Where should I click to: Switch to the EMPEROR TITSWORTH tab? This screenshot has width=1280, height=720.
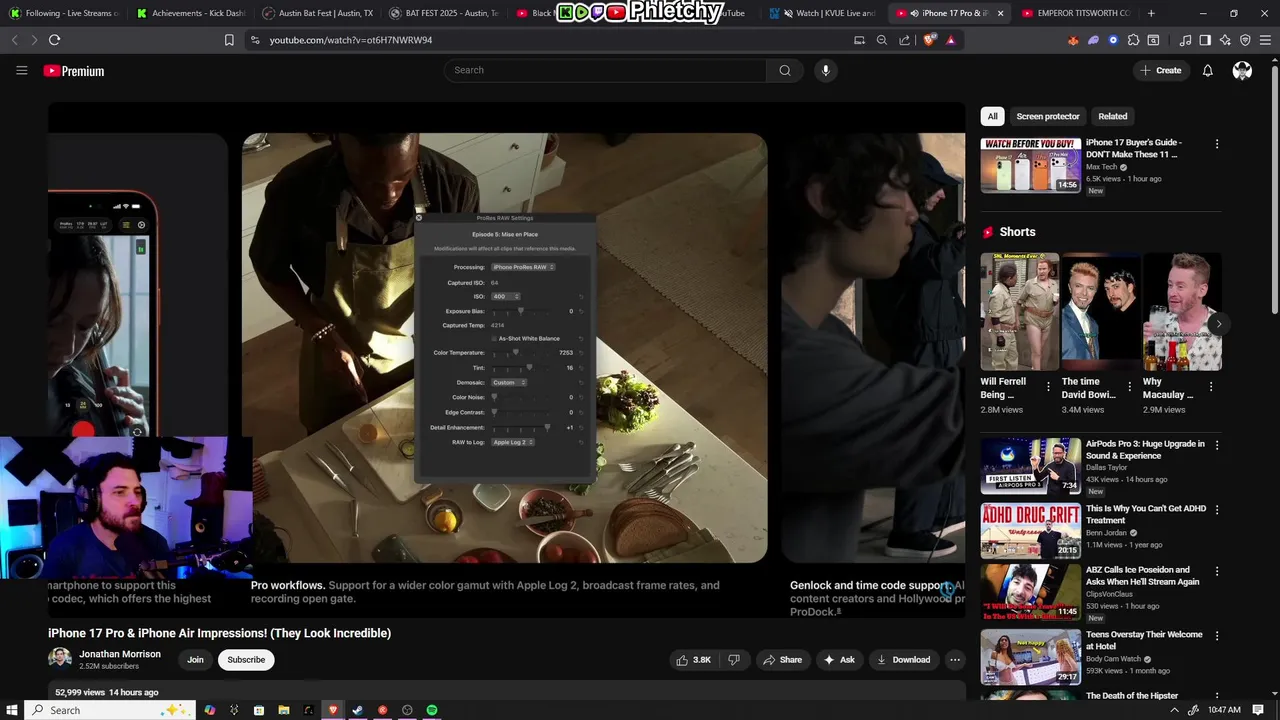pyautogui.click(x=1075, y=13)
